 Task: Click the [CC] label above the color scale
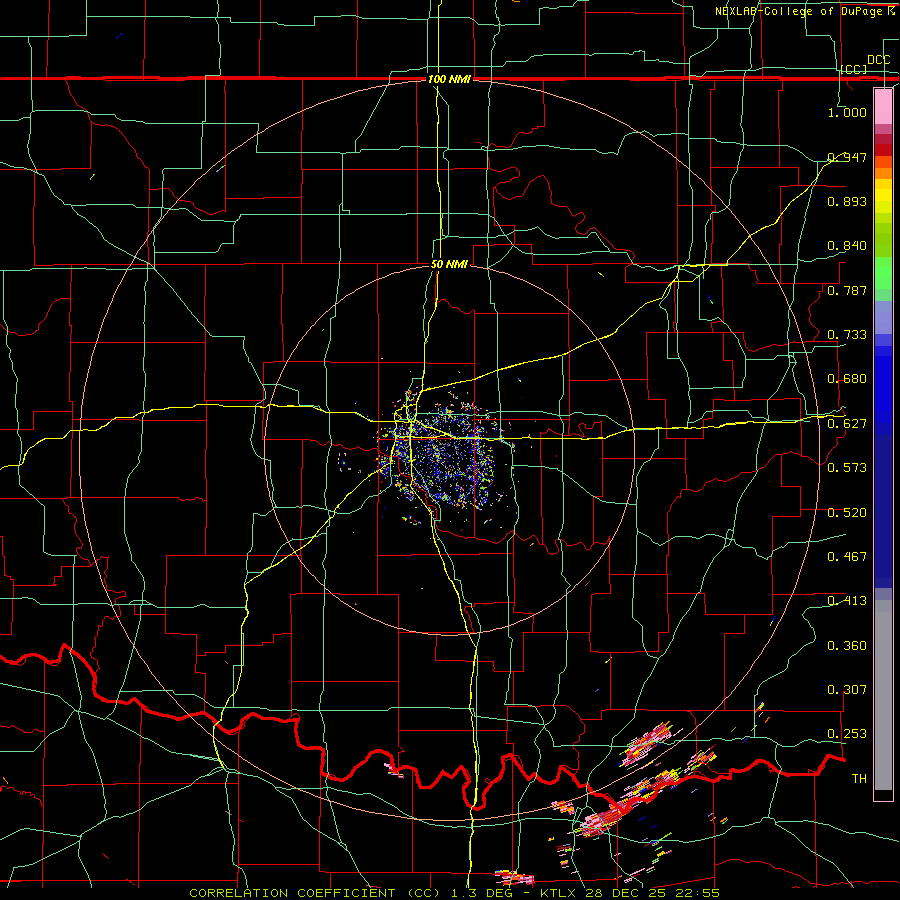click(854, 69)
